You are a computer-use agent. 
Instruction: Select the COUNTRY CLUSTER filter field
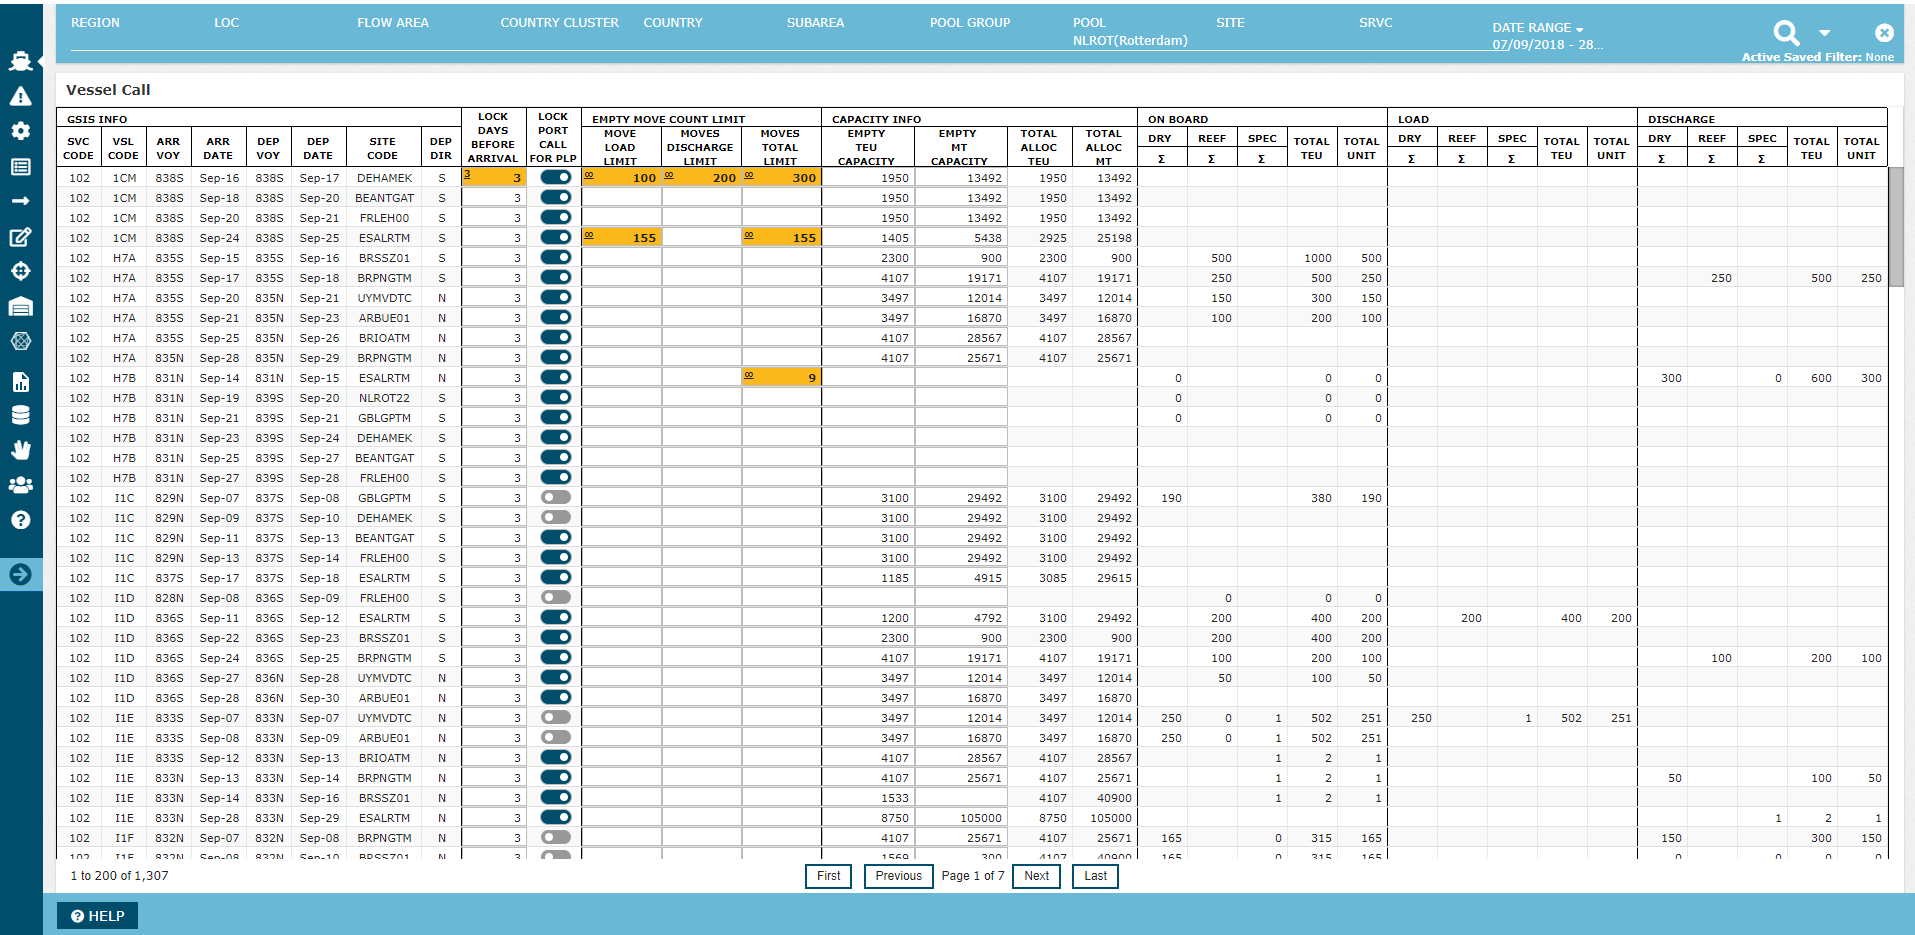coord(559,23)
